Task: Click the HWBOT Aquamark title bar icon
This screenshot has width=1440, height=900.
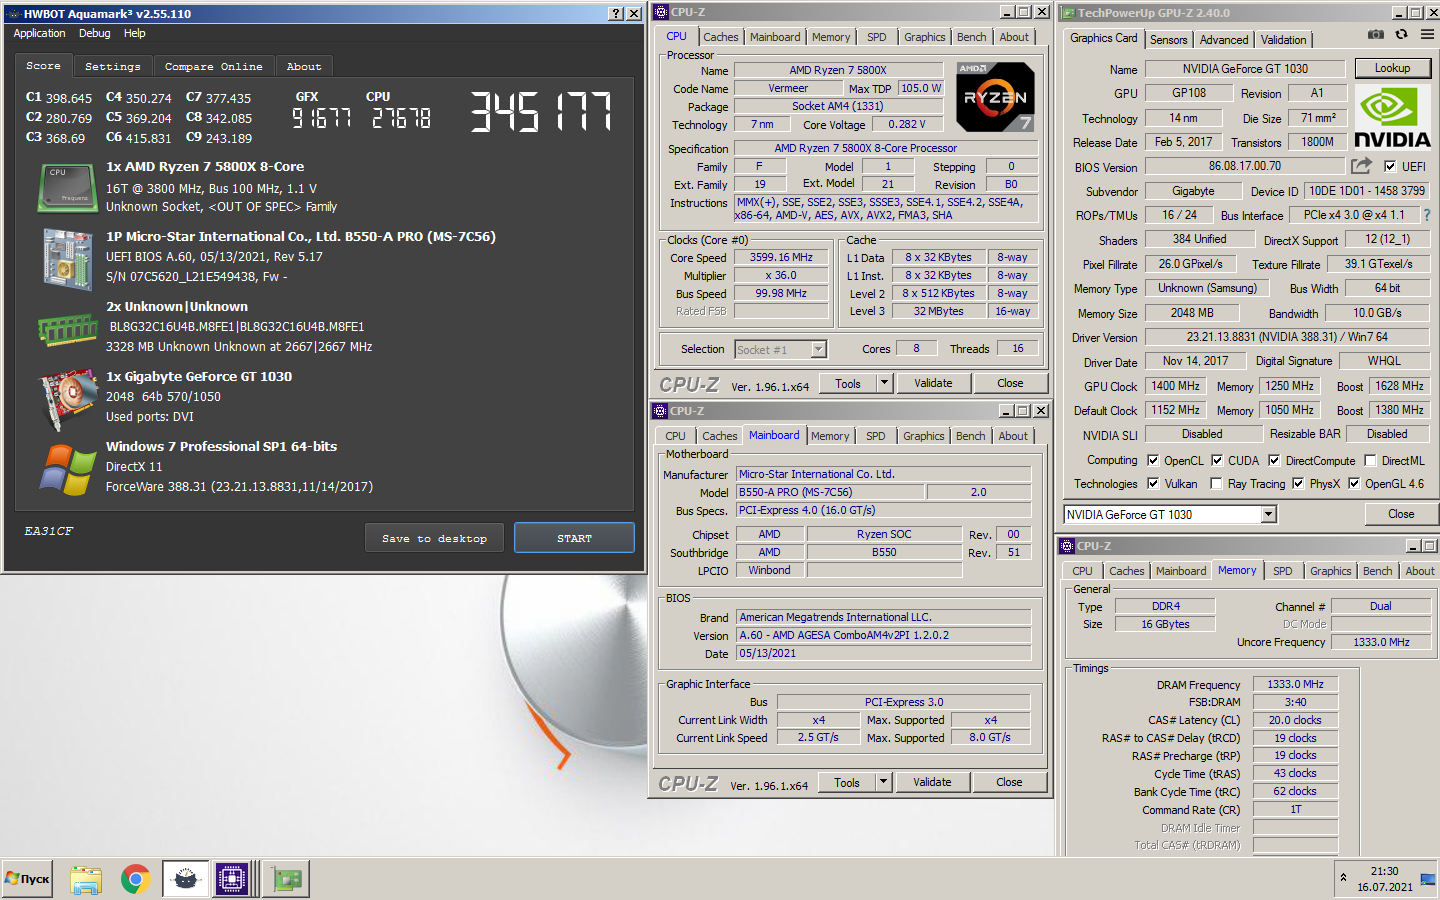Action: tap(13, 13)
